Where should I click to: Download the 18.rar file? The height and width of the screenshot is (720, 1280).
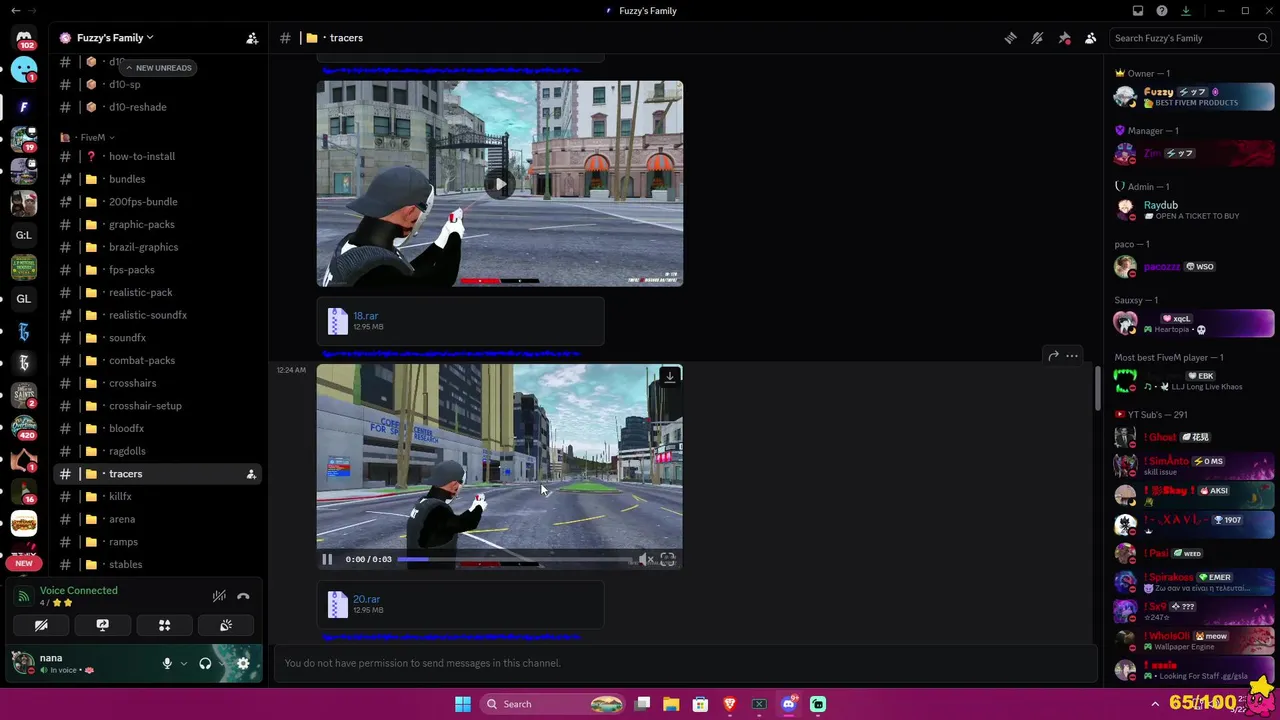click(x=365, y=316)
